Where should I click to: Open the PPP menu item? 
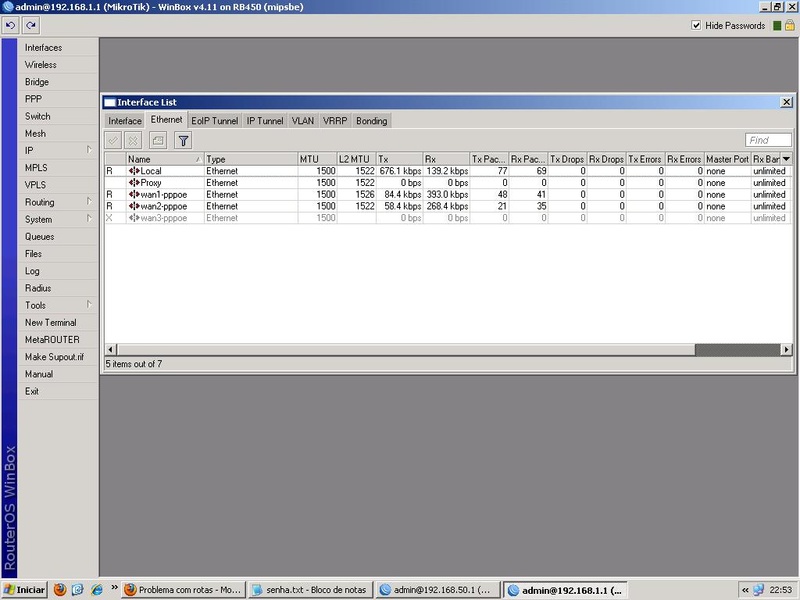33,99
